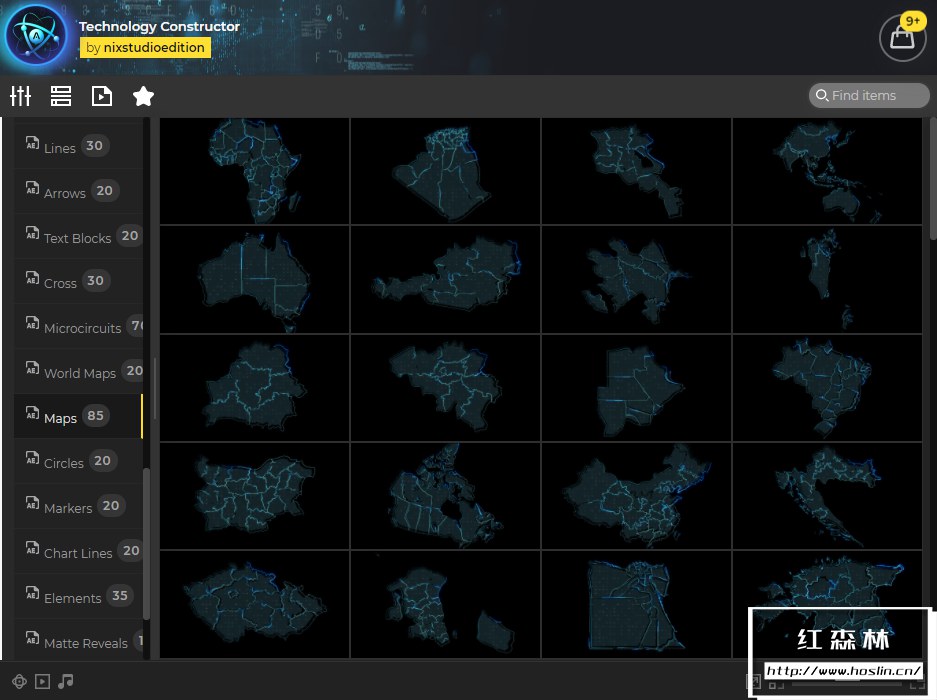The height and width of the screenshot is (700, 937).
Task: Type in the Find items search field
Action: 869,96
